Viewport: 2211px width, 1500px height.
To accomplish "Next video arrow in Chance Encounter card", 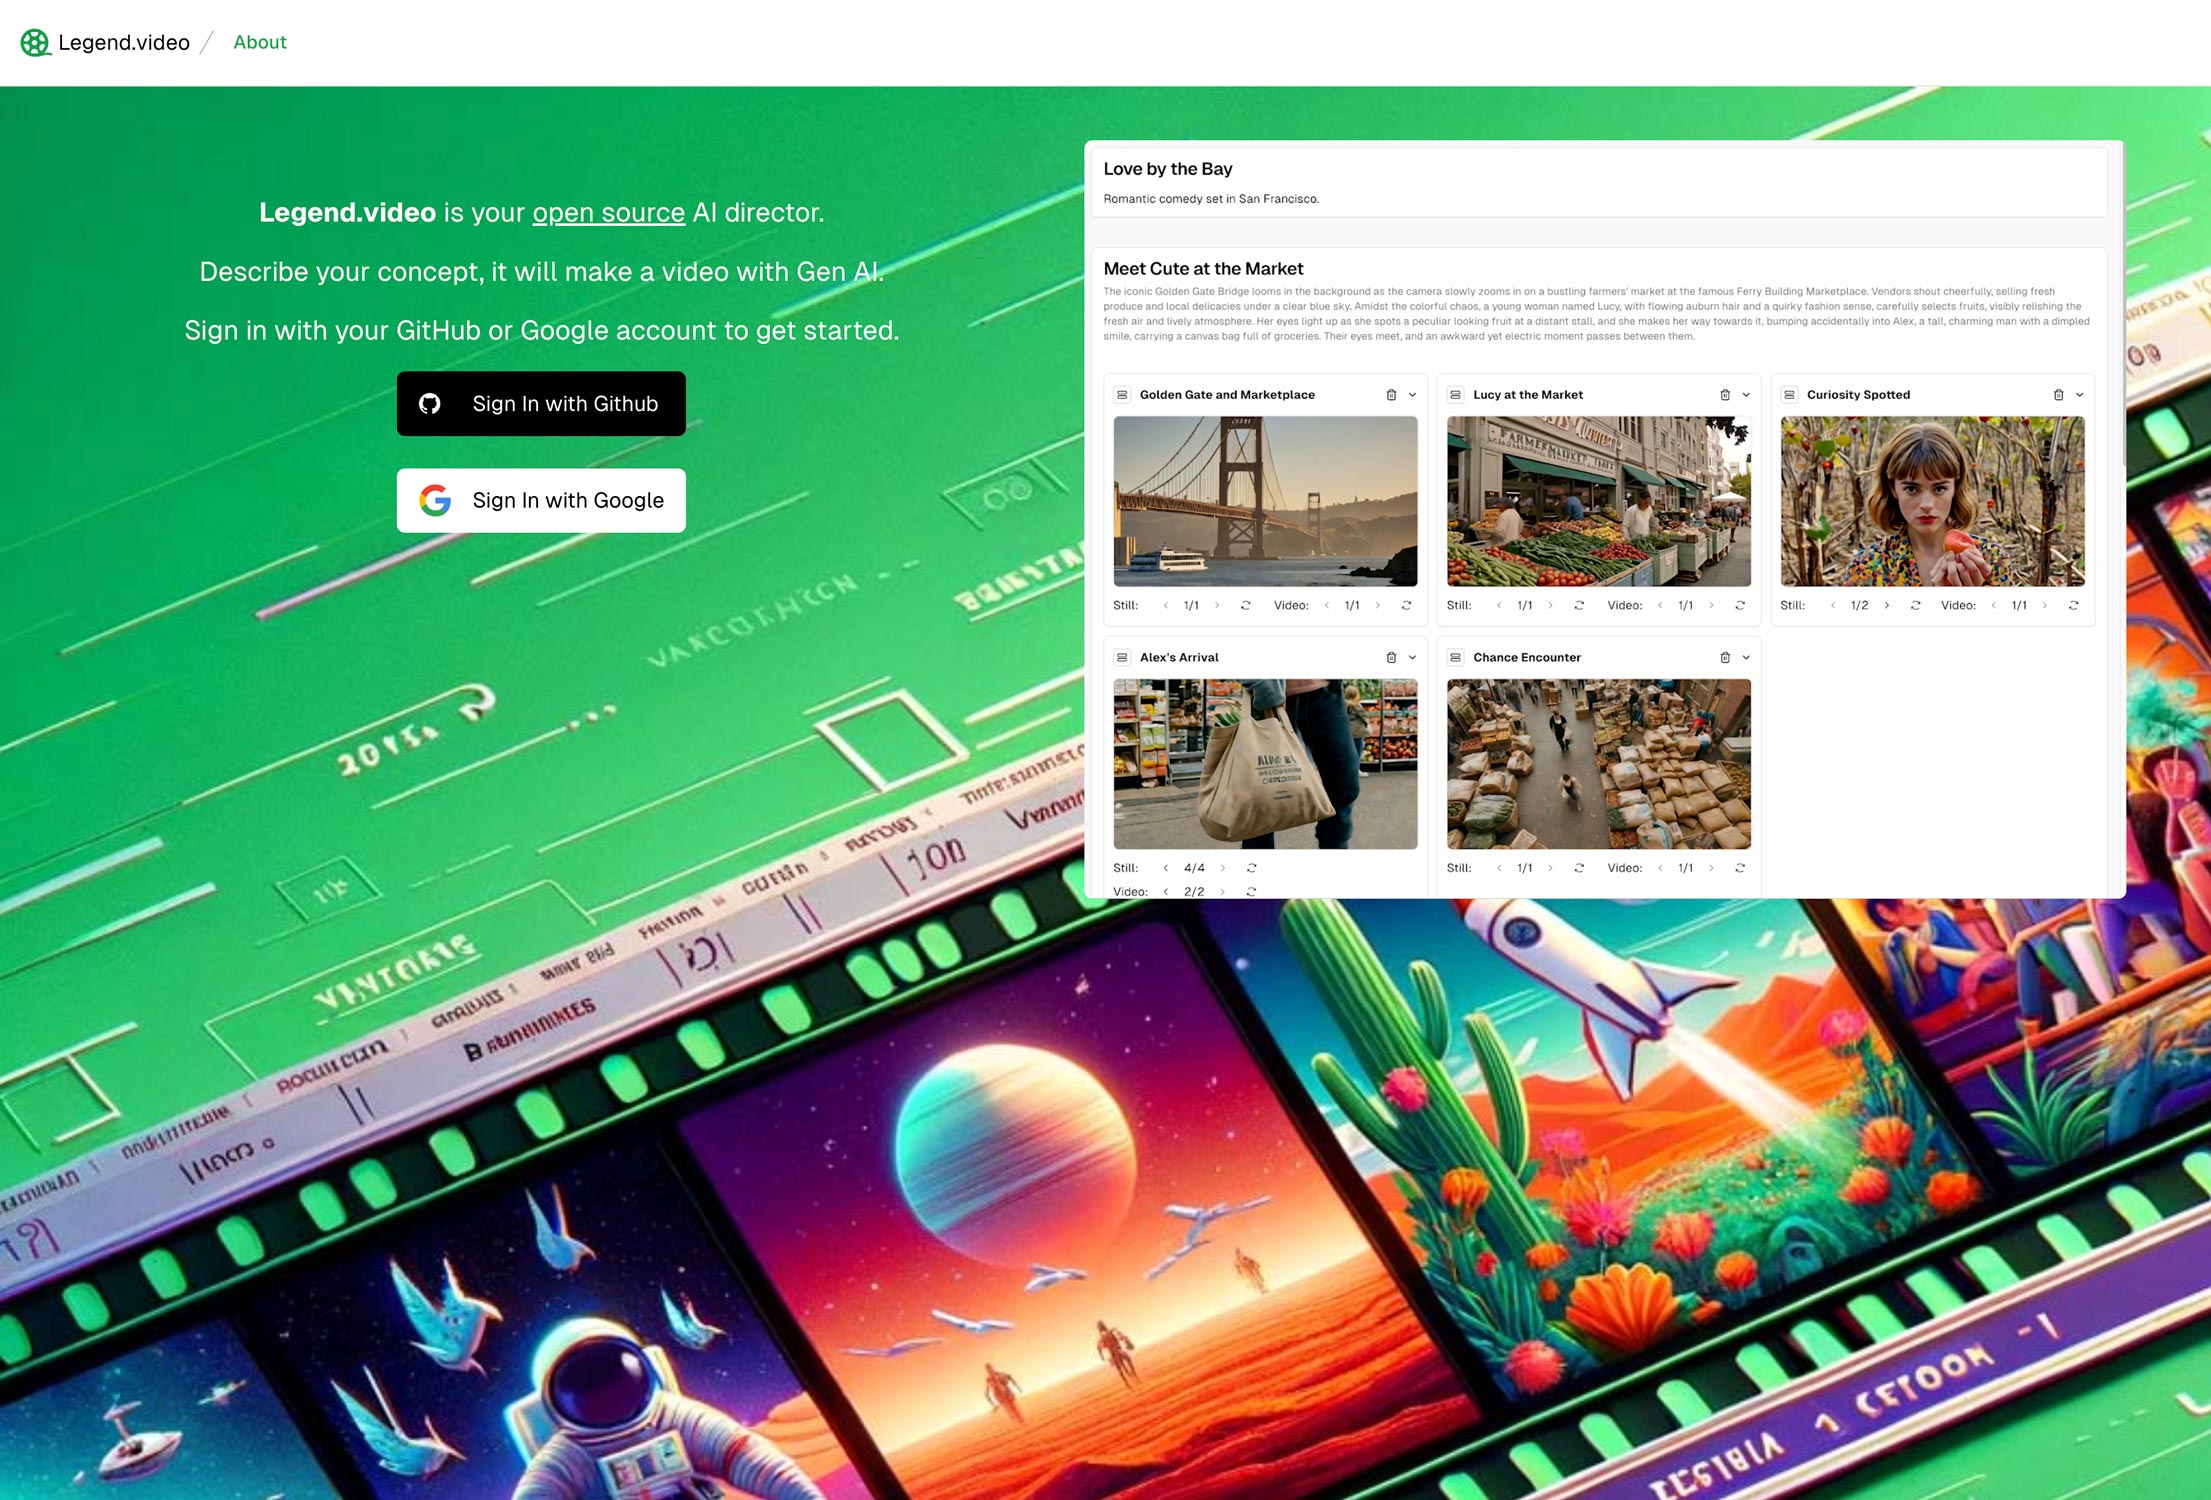I will (x=1711, y=868).
